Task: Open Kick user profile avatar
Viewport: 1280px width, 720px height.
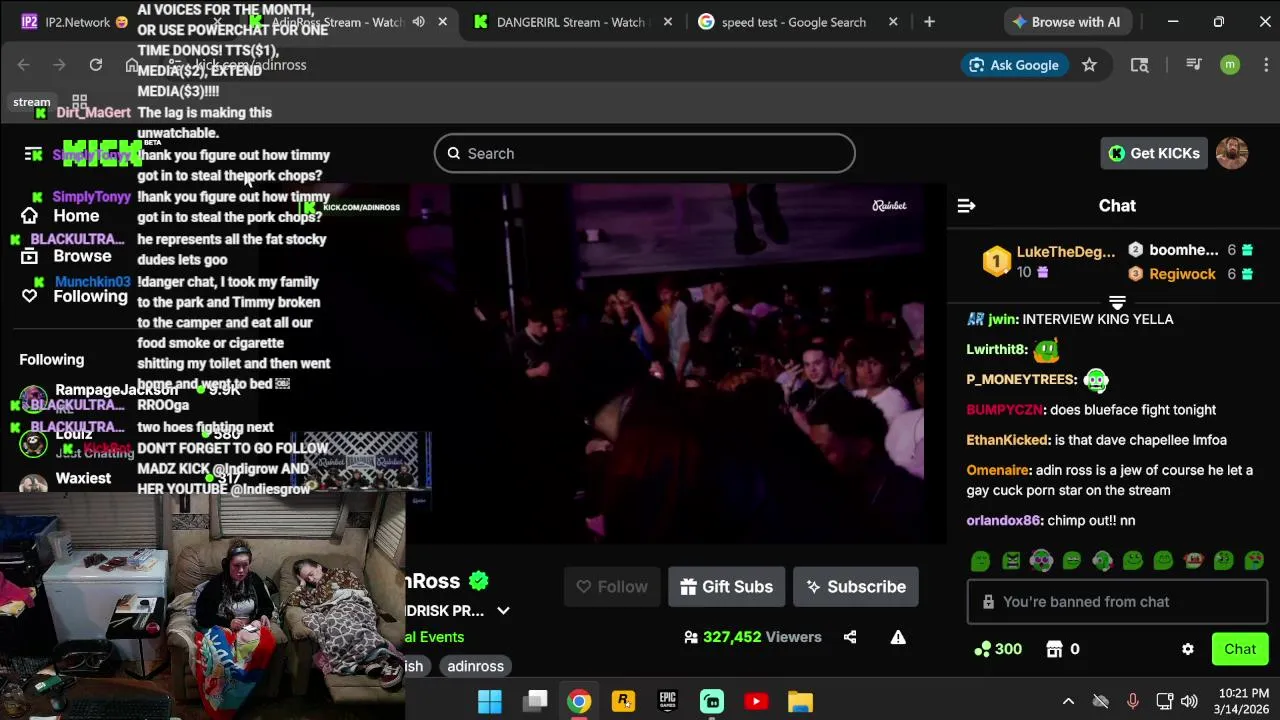Action: 1232,153
